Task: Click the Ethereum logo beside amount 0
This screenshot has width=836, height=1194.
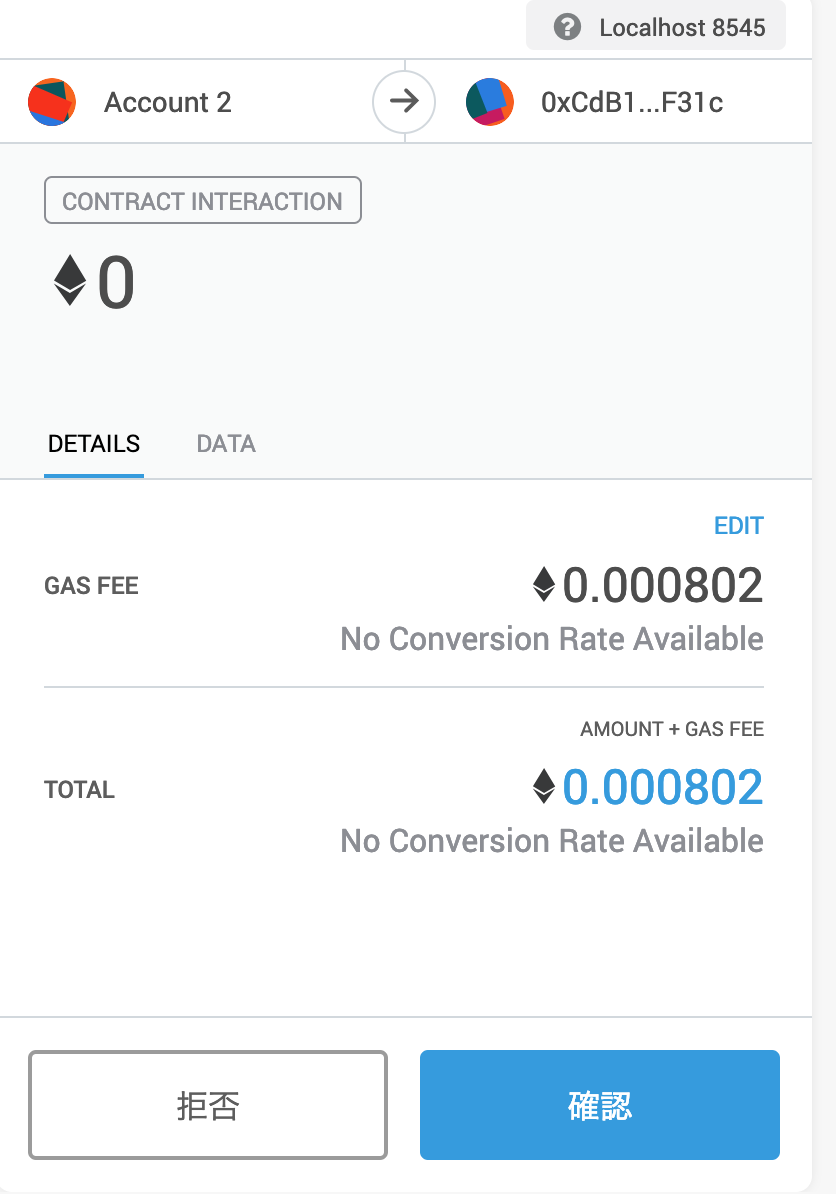Action: (x=70, y=281)
